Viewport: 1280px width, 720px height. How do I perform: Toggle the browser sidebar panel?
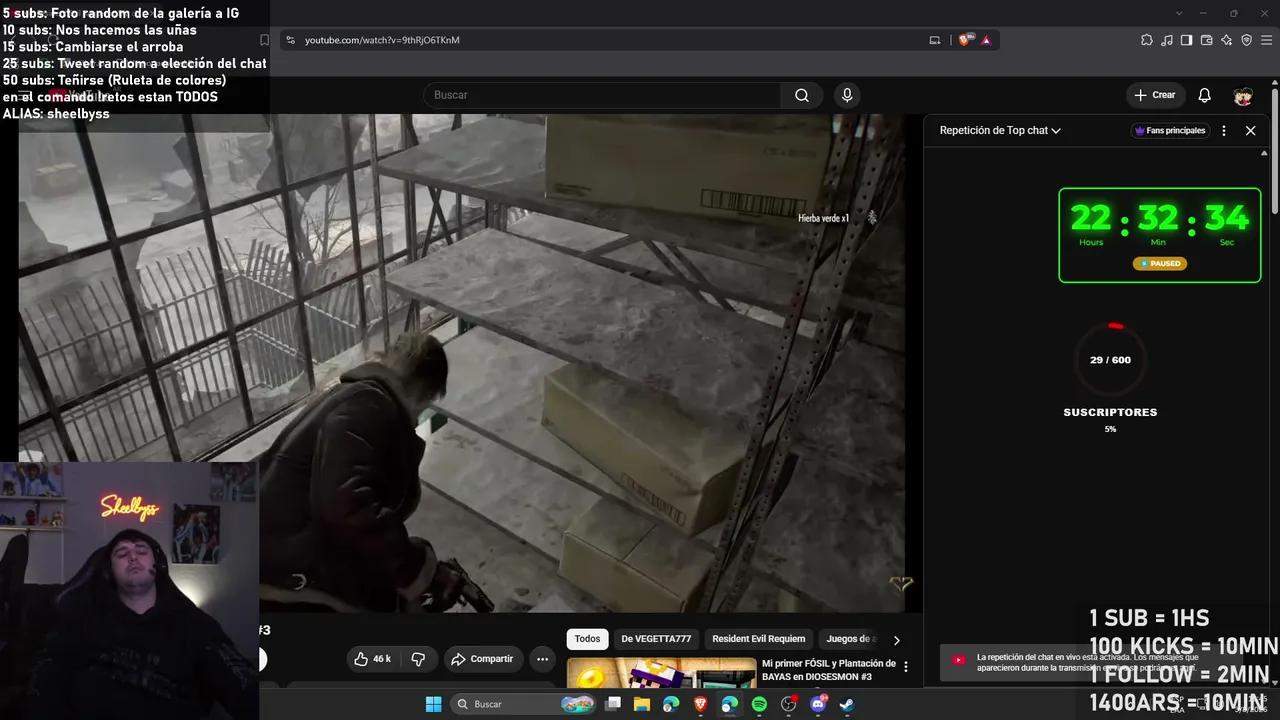[x=1186, y=40]
